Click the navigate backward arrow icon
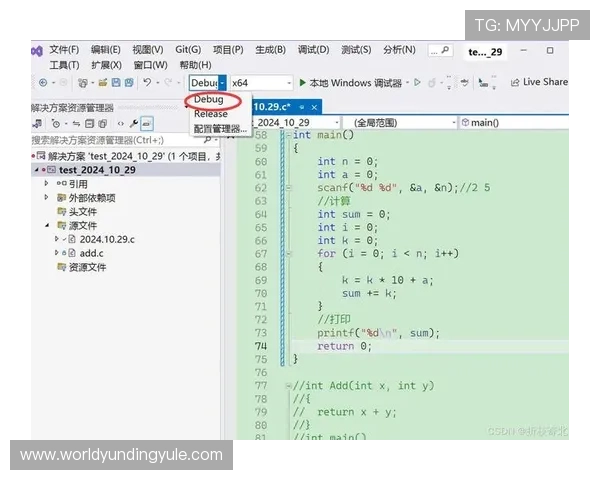 (43, 82)
